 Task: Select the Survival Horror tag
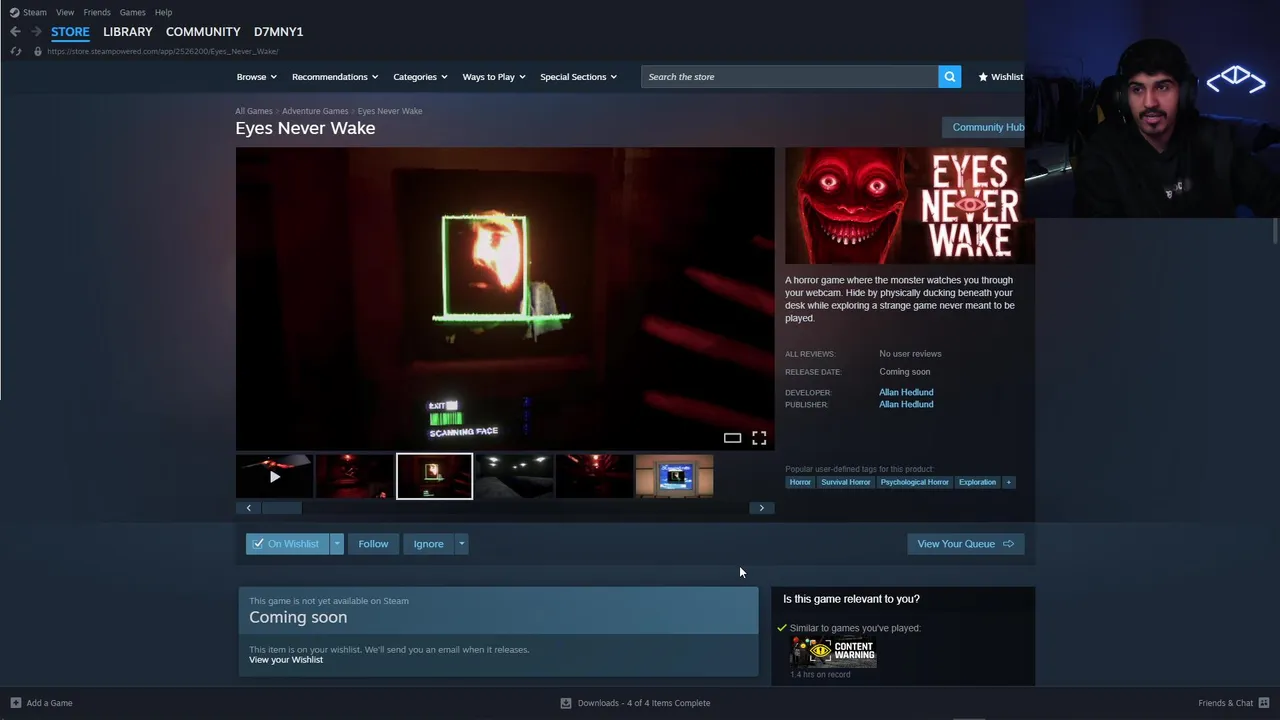pyautogui.click(x=845, y=482)
